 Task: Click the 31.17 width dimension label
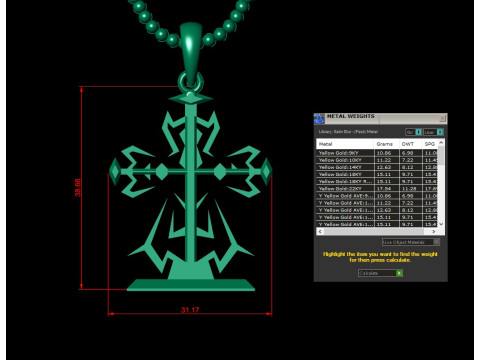point(190,310)
